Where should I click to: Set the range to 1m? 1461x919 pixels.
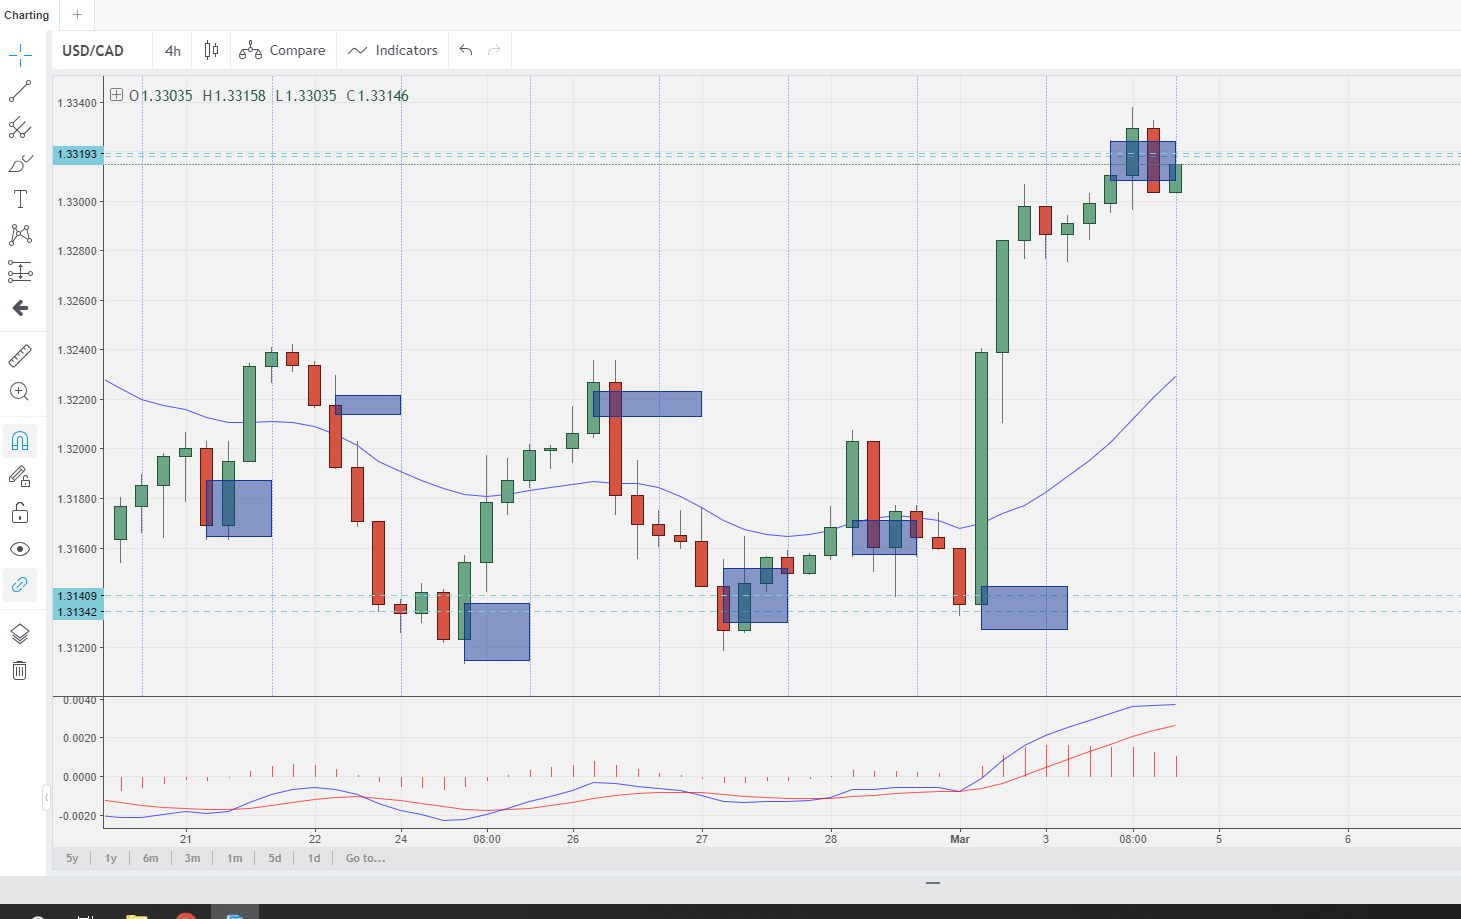coord(234,858)
